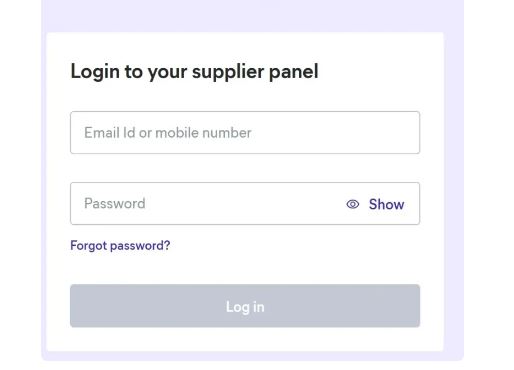Click blank white area below Log in button
This screenshot has width=514, height=370.
(x=245, y=339)
